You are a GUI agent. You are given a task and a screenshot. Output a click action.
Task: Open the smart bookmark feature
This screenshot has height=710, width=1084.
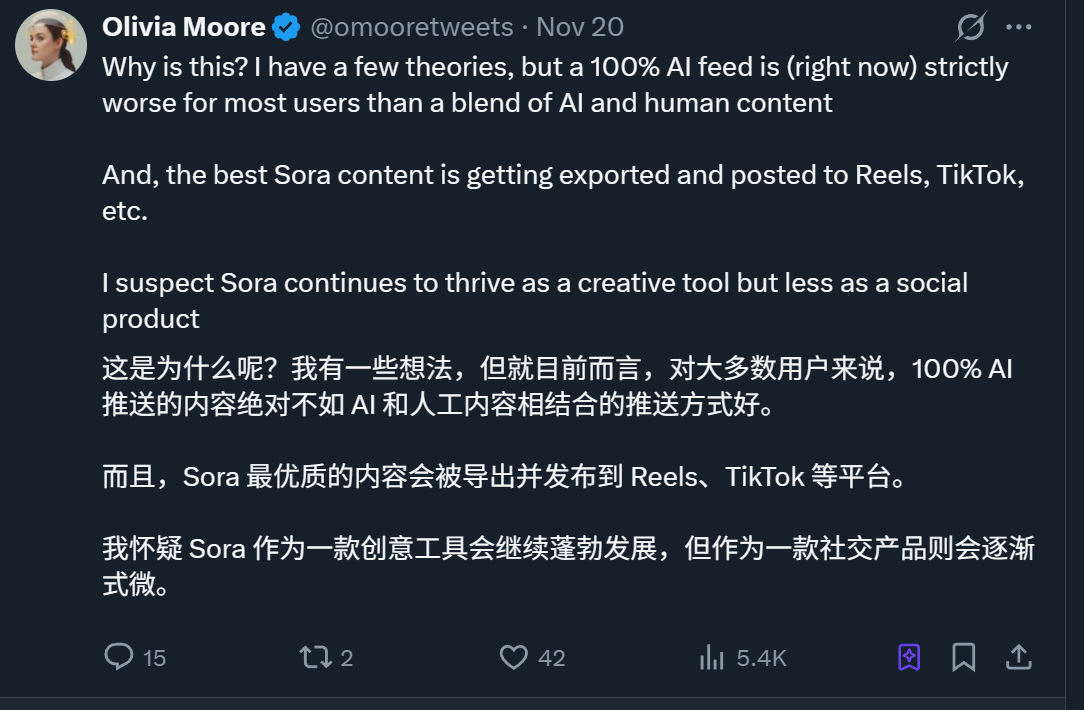pyautogui.click(x=906, y=657)
